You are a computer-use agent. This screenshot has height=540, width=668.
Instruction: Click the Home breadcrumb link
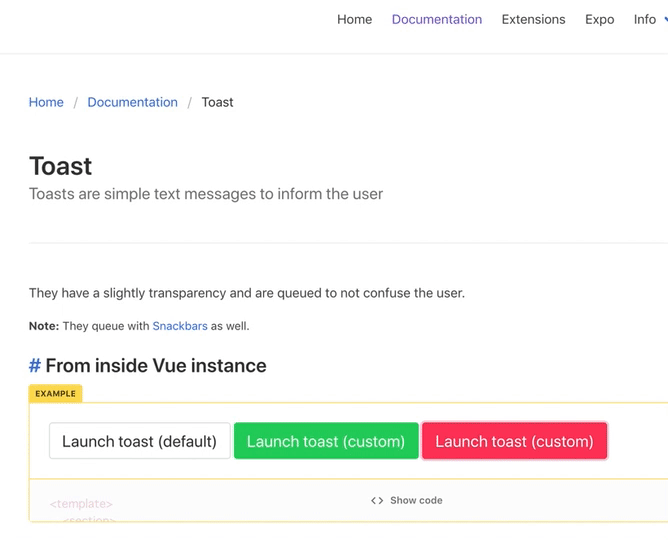pos(46,102)
